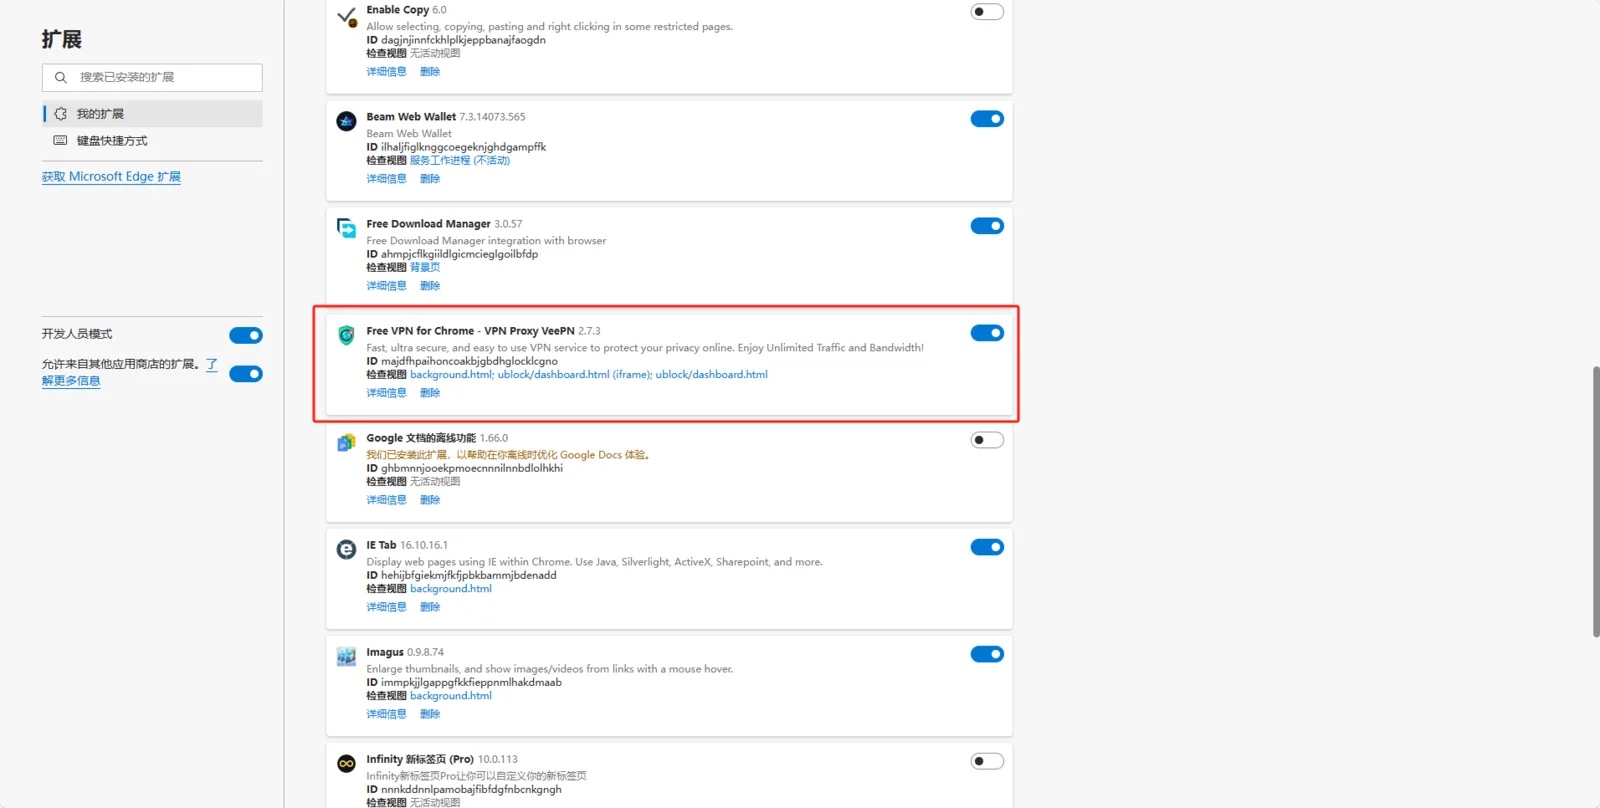The height and width of the screenshot is (808, 1600).
Task: Click the VeePN shield extension icon
Action: [347, 335]
